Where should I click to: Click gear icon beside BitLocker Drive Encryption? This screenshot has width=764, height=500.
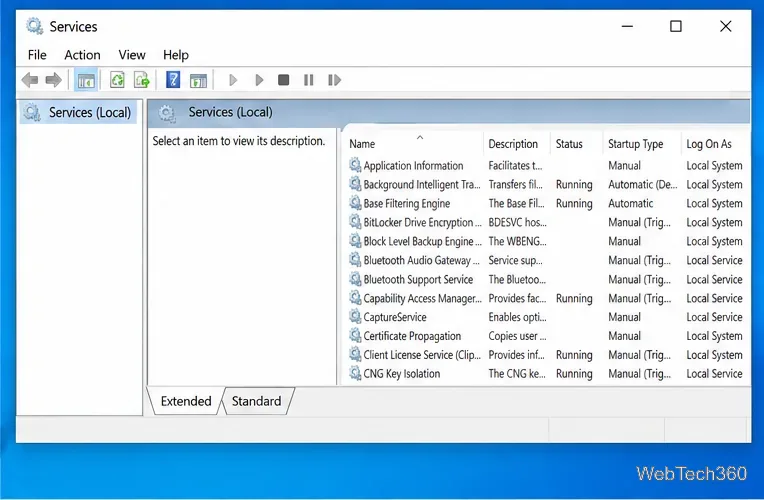coord(355,222)
